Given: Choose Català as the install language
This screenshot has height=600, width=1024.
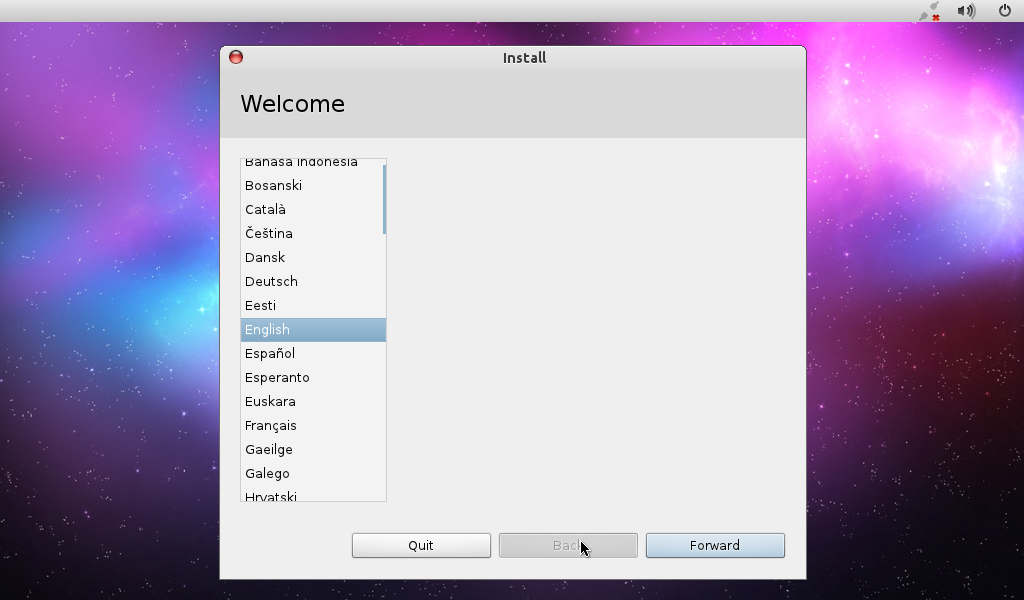Looking at the screenshot, I should [265, 210].
